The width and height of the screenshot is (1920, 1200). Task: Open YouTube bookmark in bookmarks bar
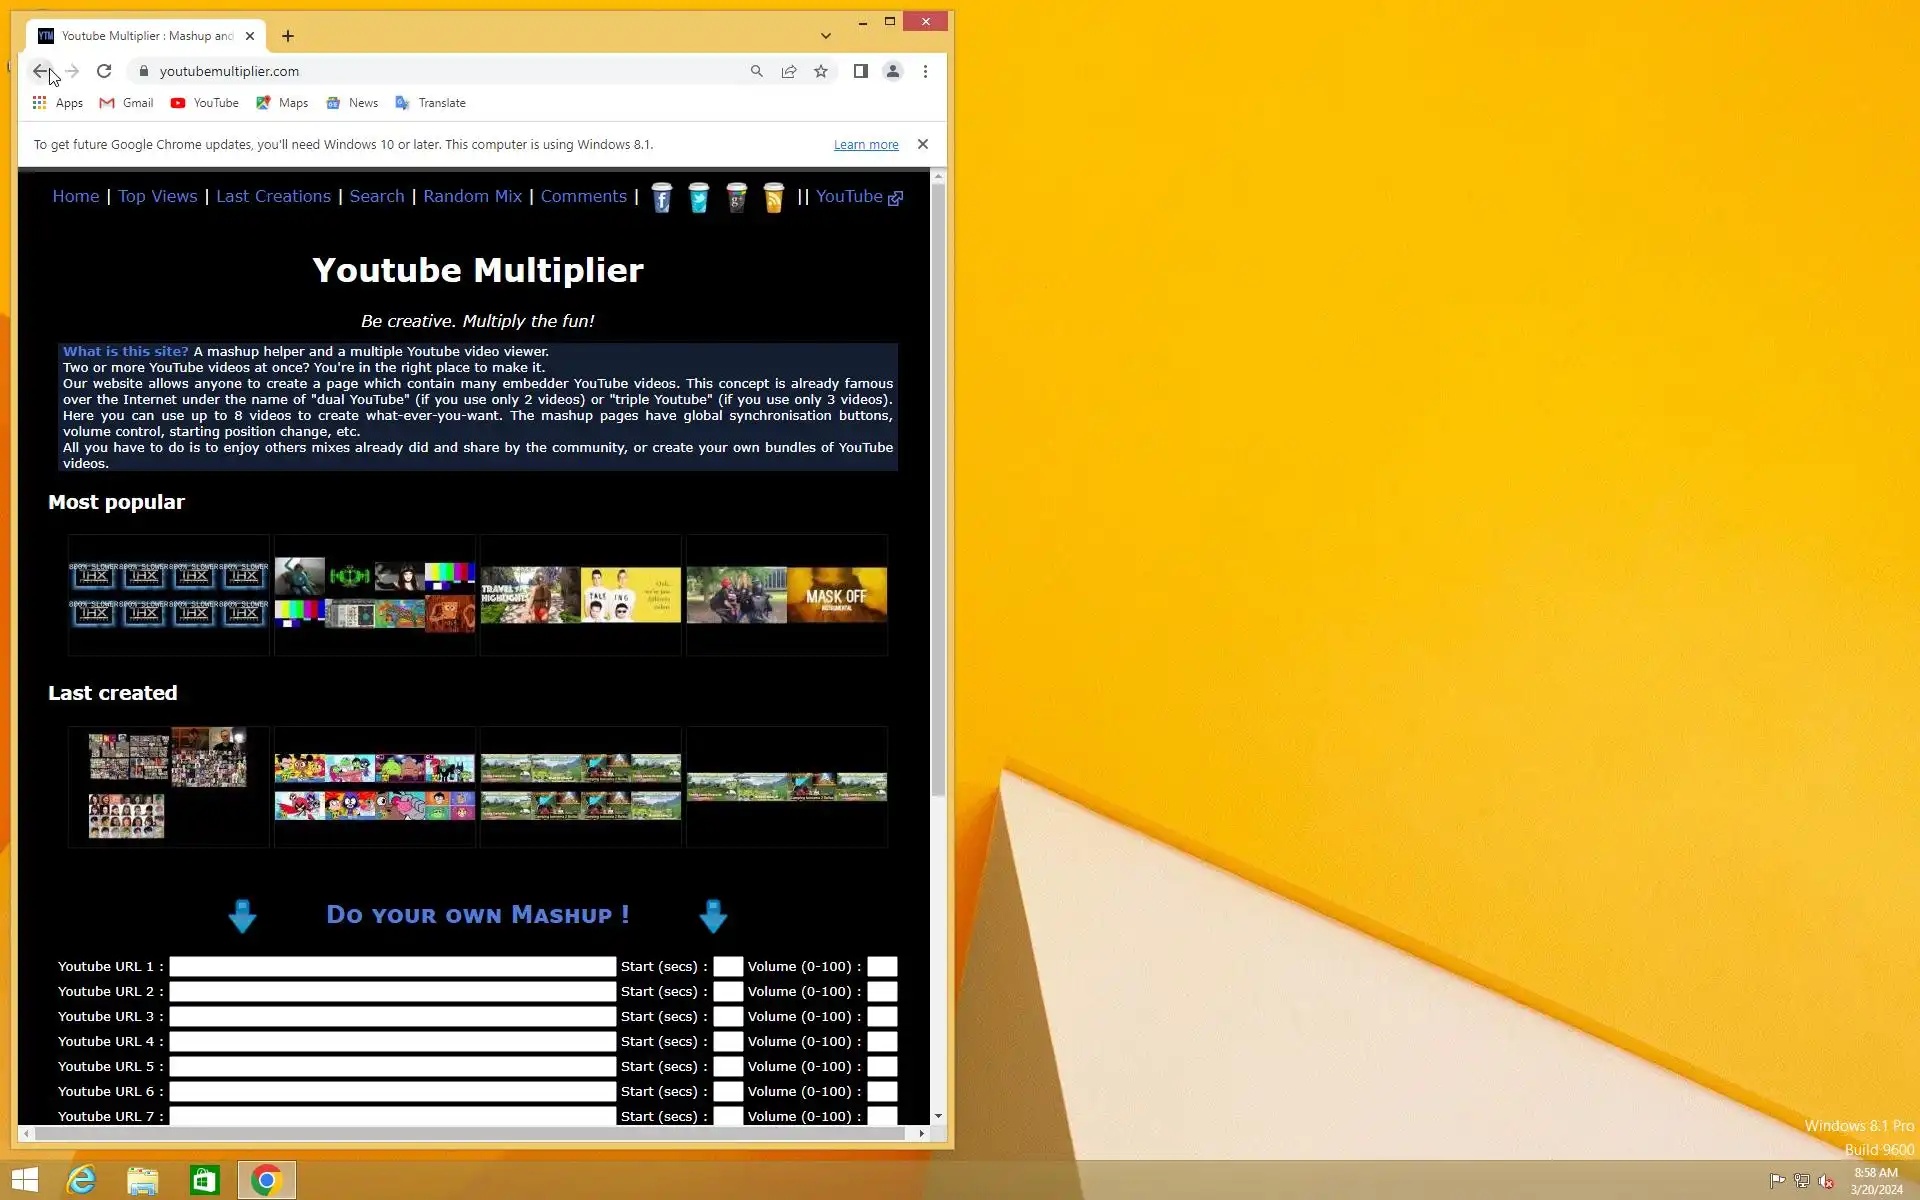click(x=205, y=103)
